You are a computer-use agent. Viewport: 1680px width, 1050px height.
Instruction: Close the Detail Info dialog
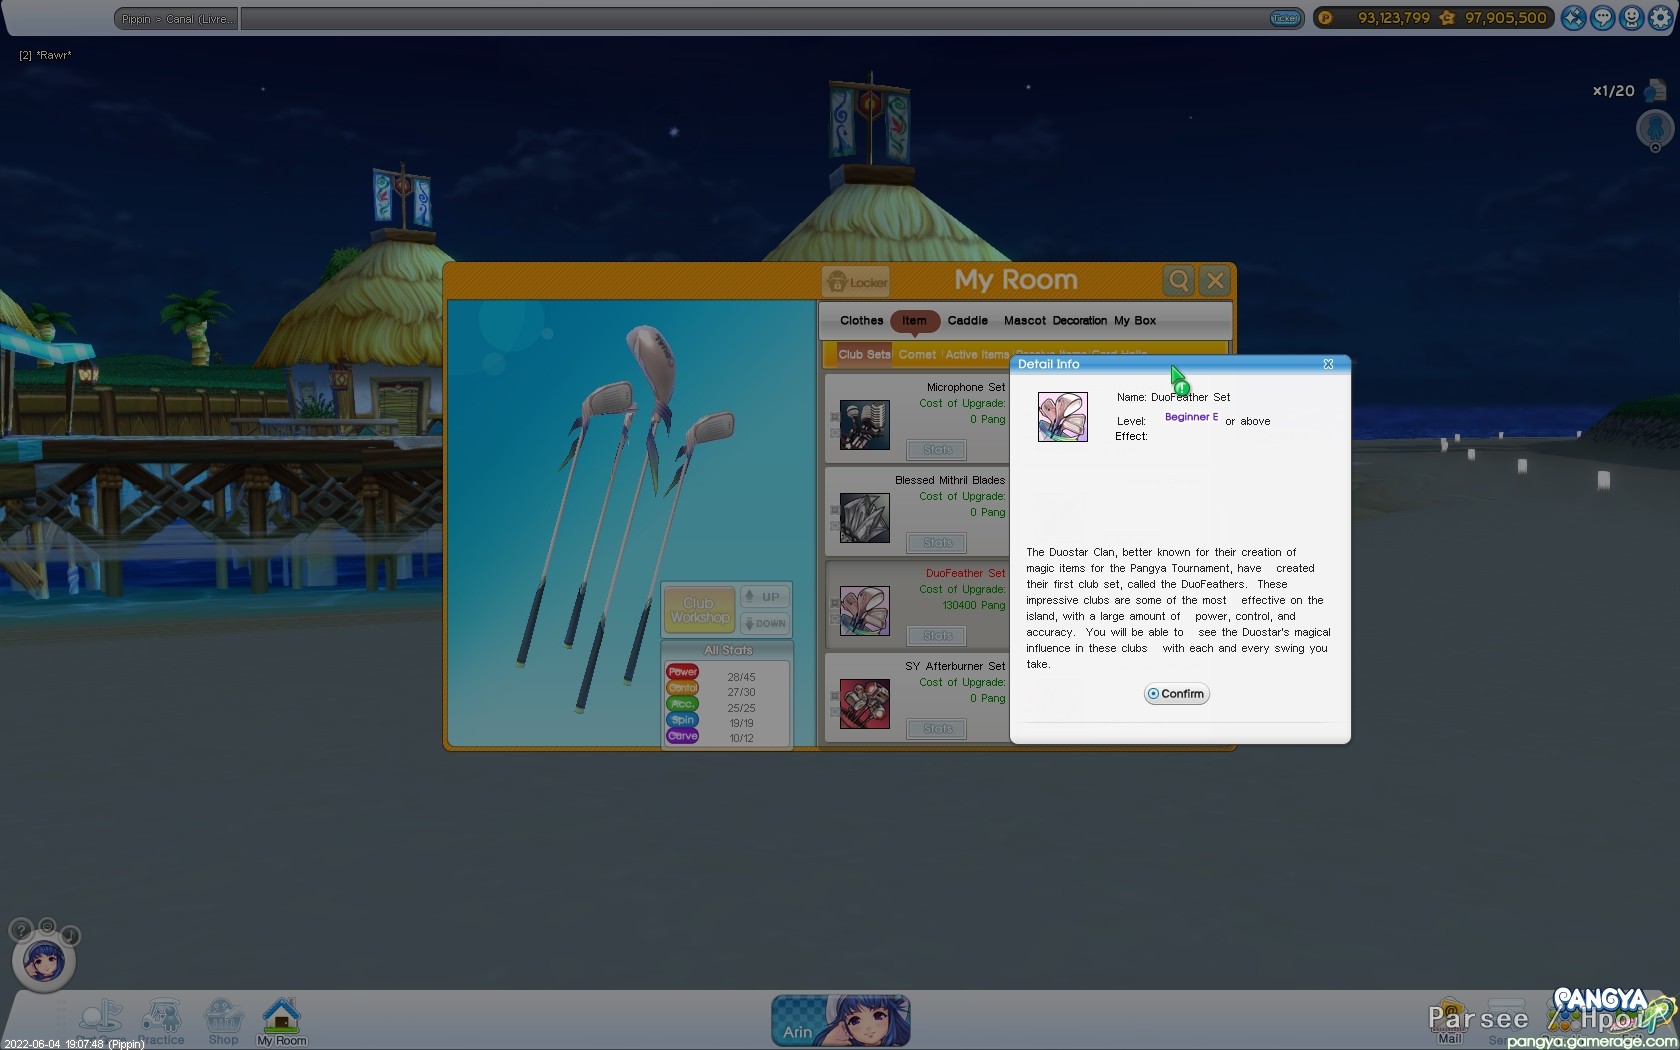coord(1328,364)
